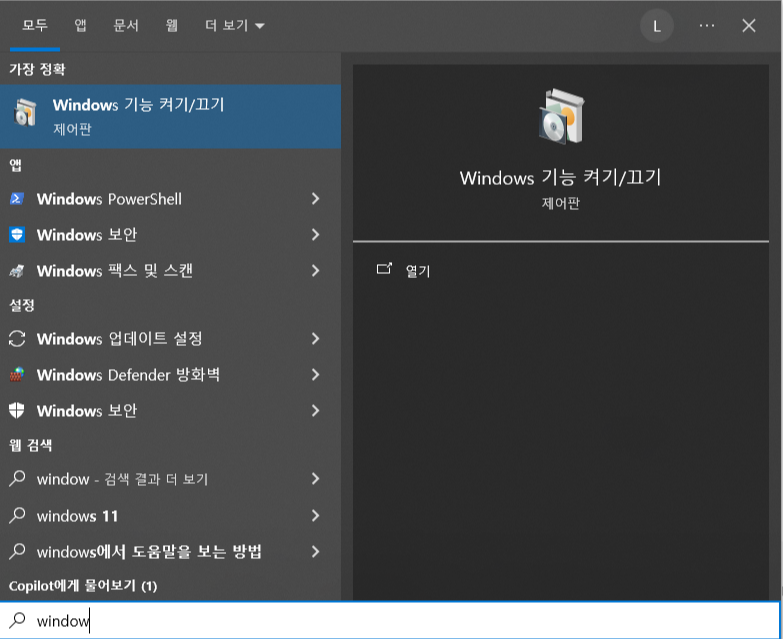
Task: Expand the Windows PowerShell arrow
Action: tap(315, 199)
